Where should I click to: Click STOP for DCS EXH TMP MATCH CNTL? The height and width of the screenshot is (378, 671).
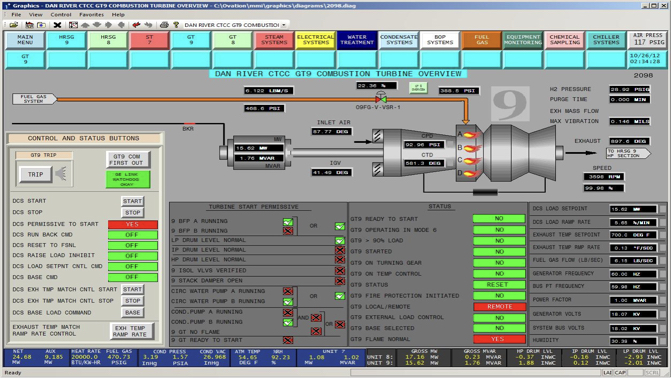[132, 301]
